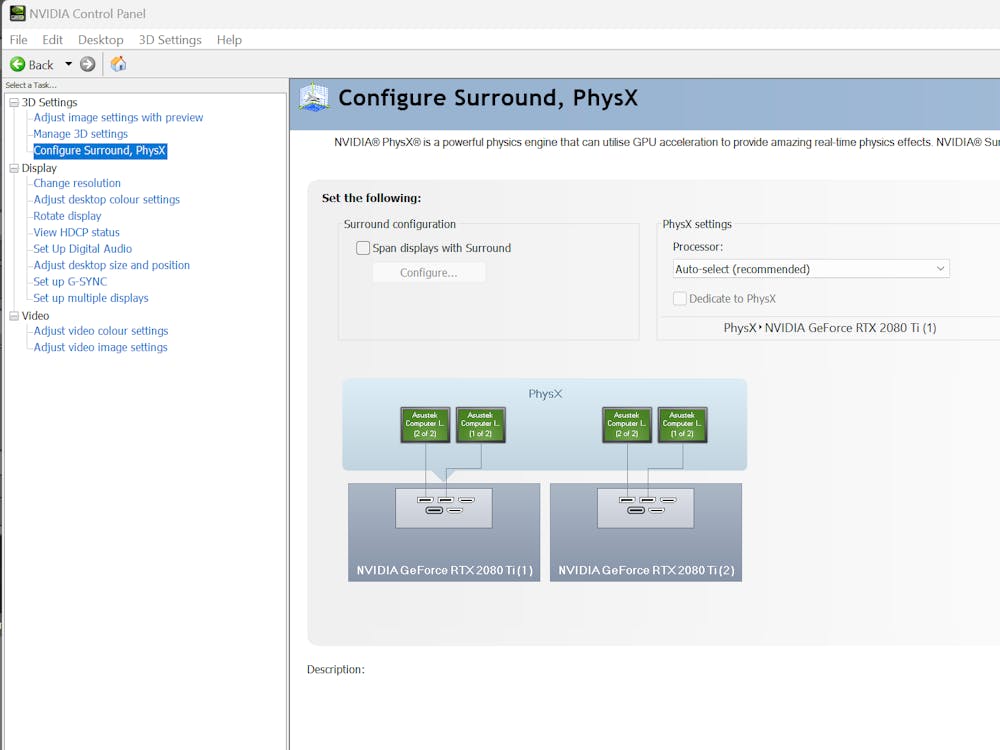The width and height of the screenshot is (1000, 750).
Task: Click the grey Forward arrow icon
Action: click(x=88, y=64)
